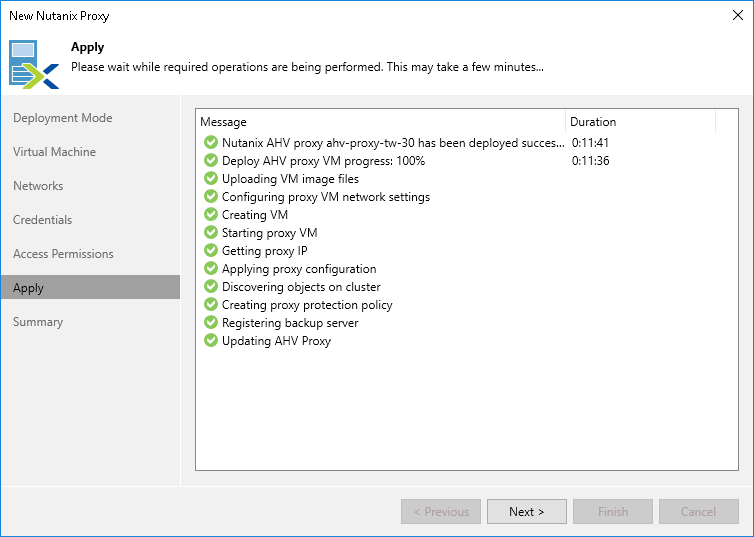The height and width of the screenshot is (537, 754).
Task: Select 'Registering backup server' log entry
Action: click(x=290, y=323)
